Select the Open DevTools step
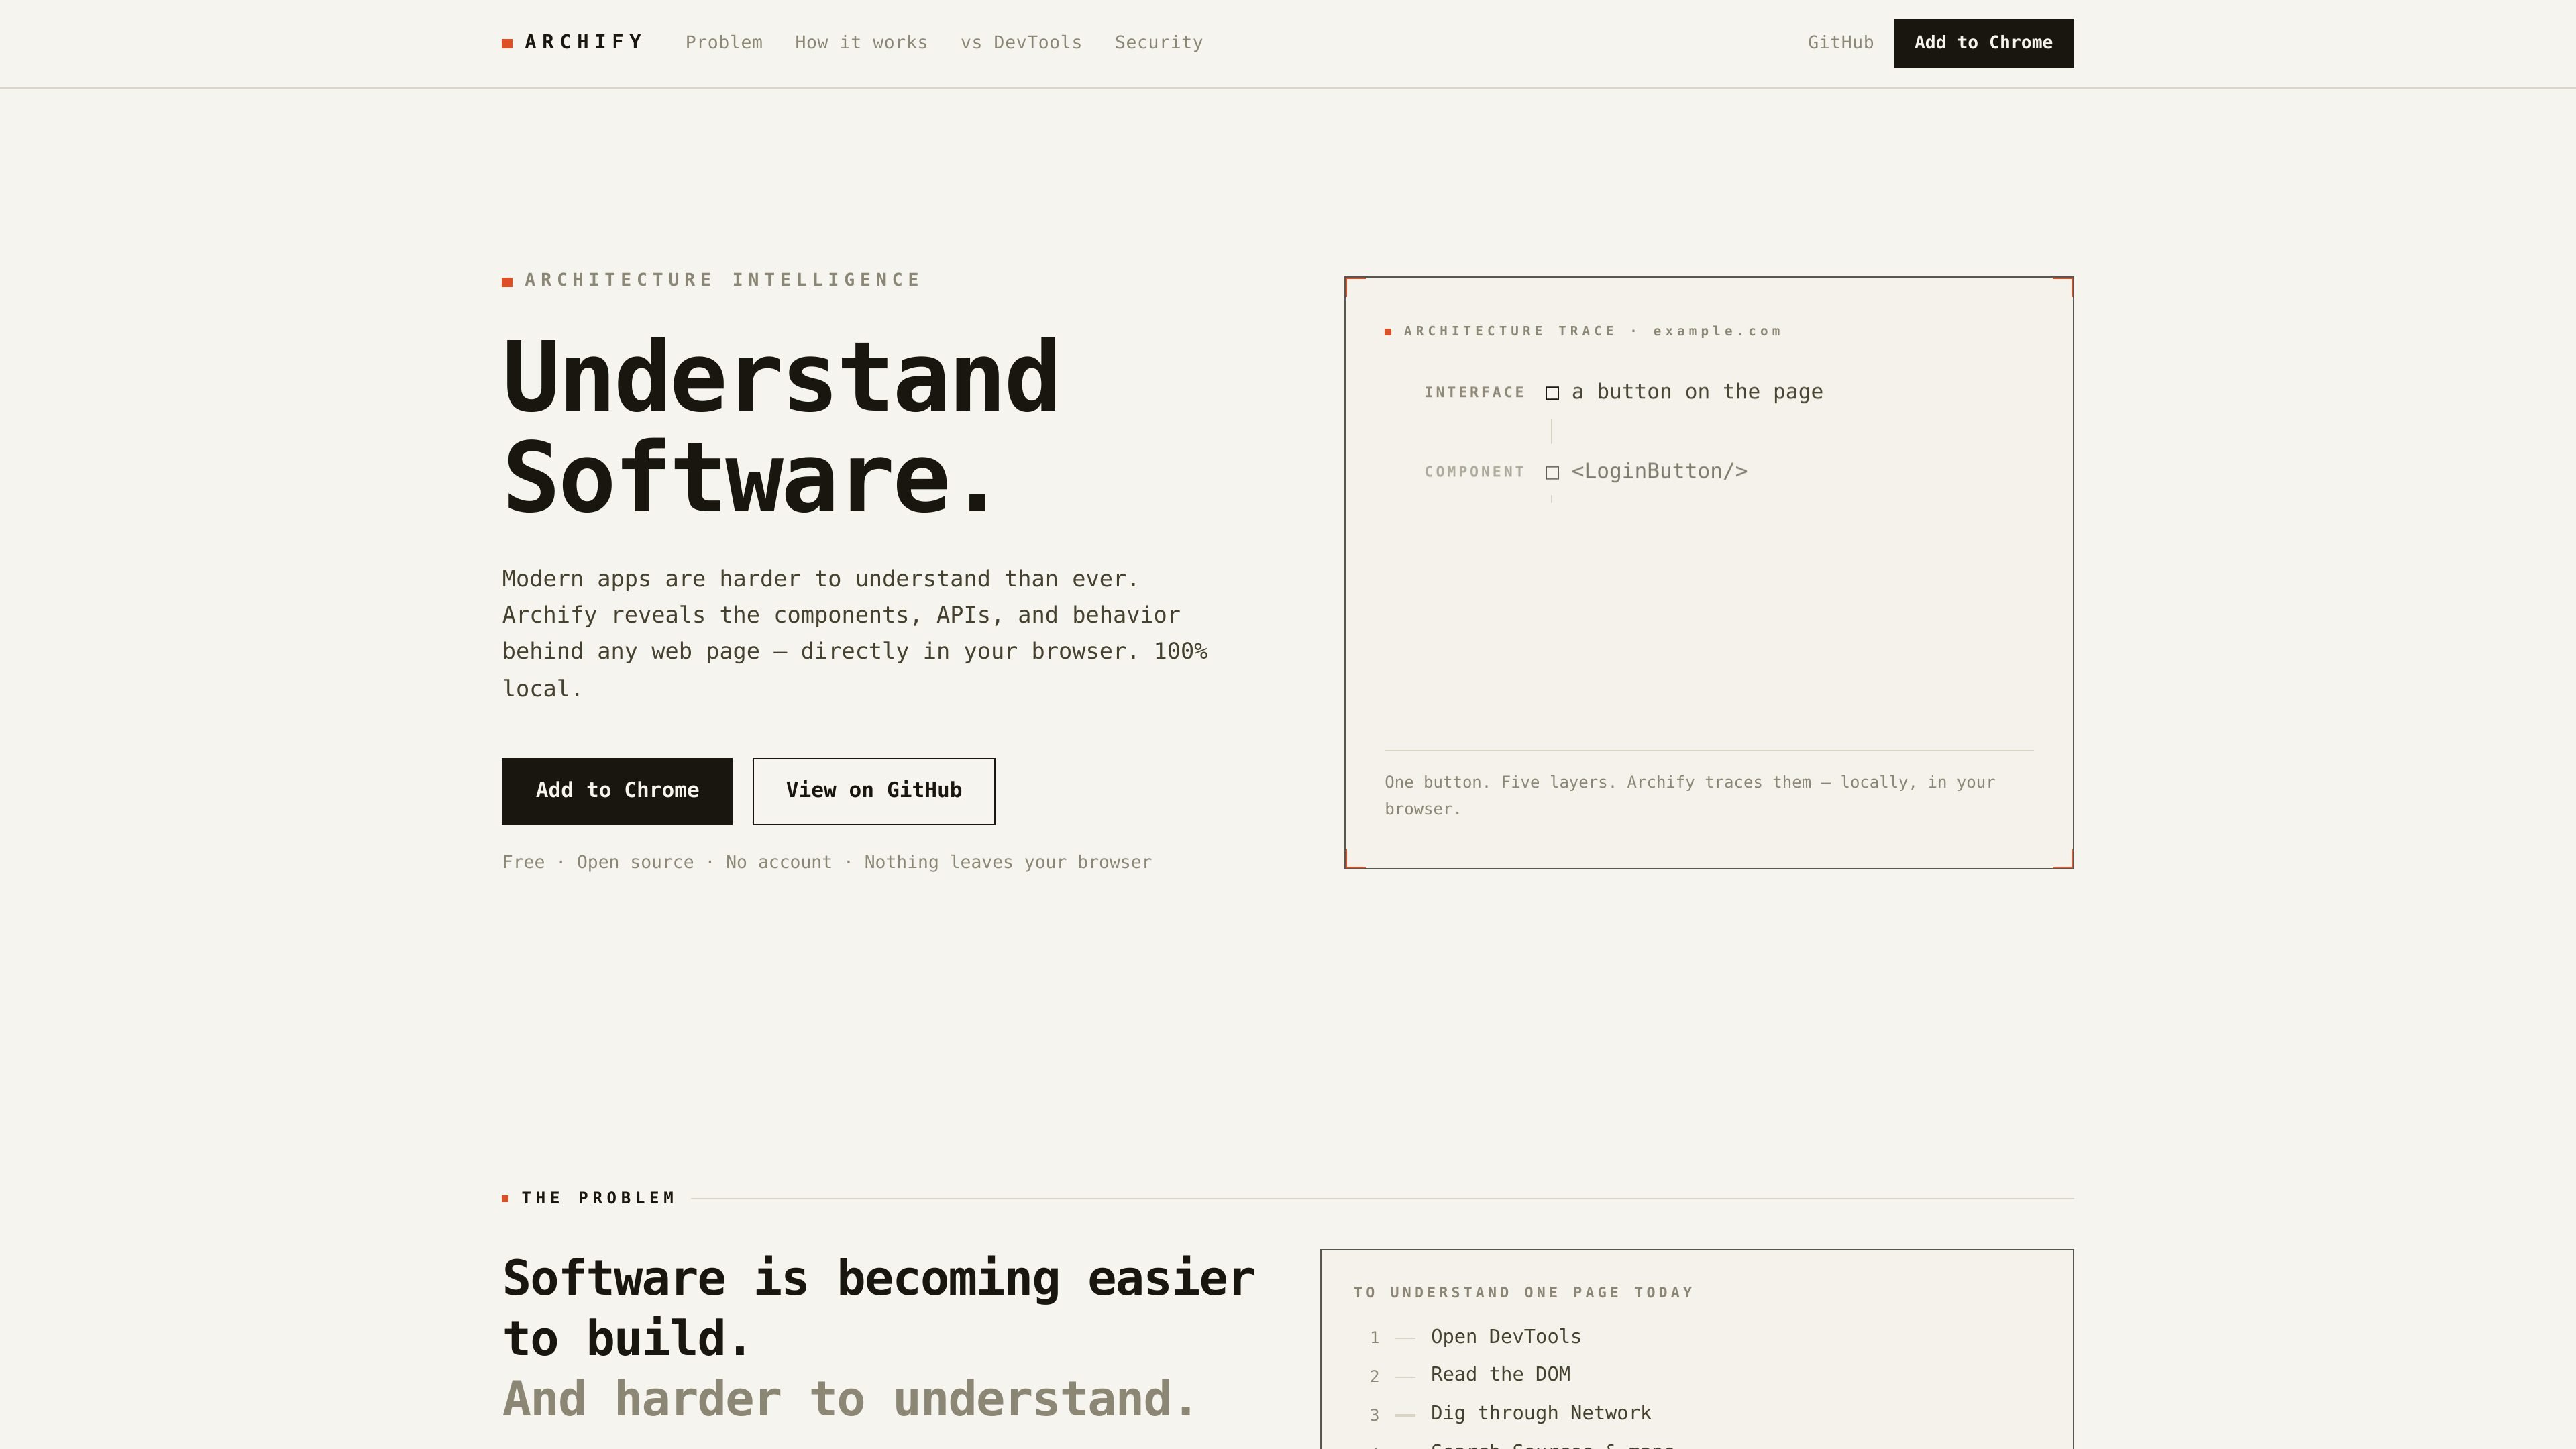Viewport: 2576px width, 1449px height. [1506, 1337]
